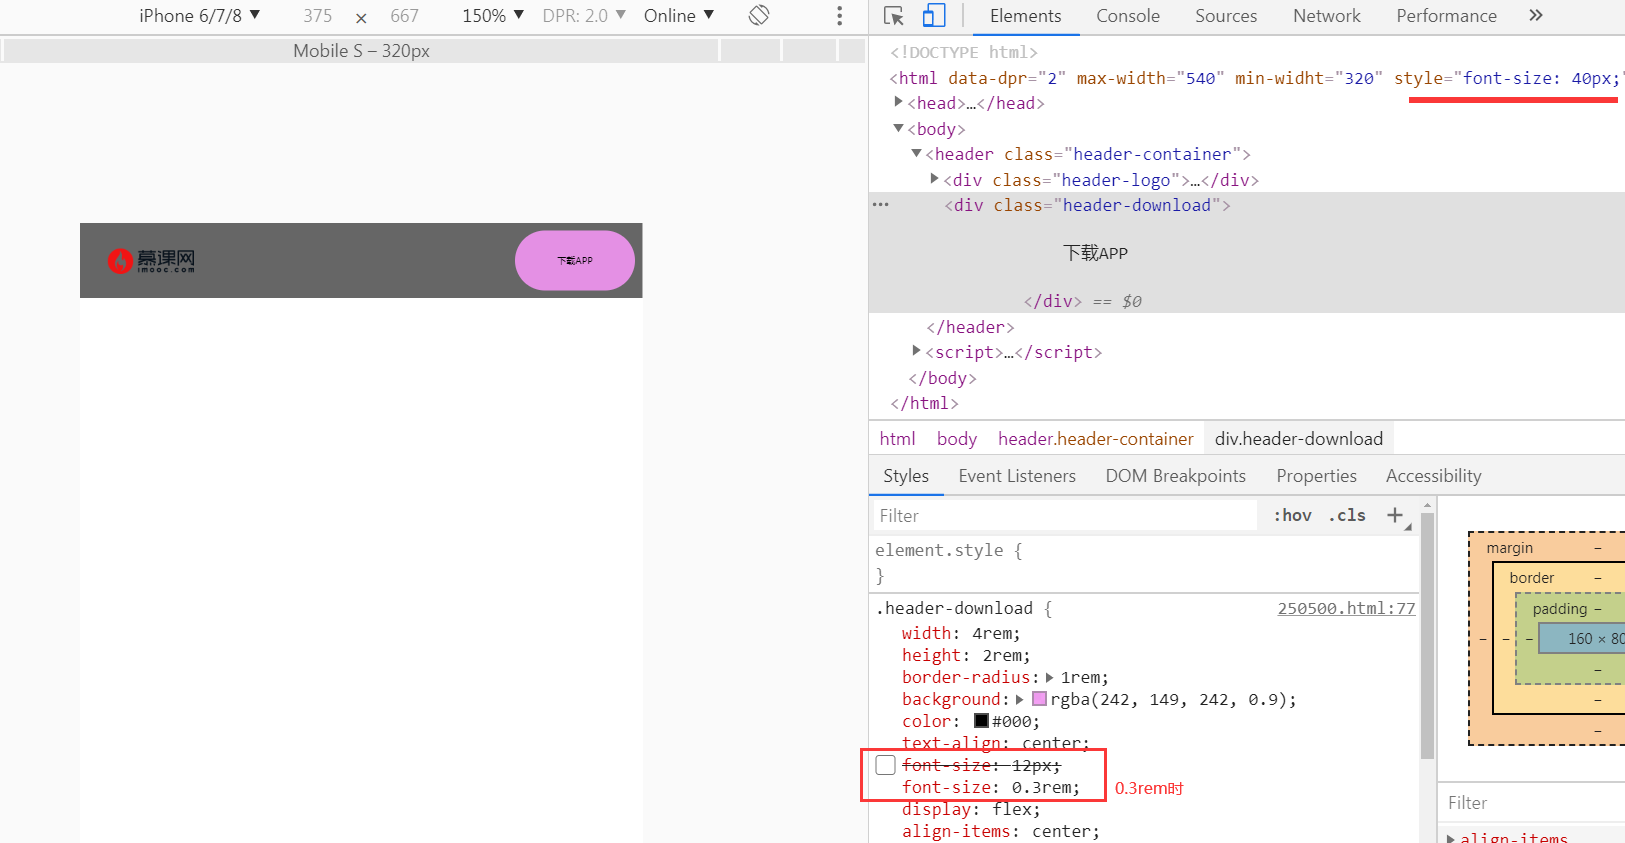Open the background color swatch picker
Image resolution: width=1625 pixels, height=843 pixels.
pyautogui.click(x=1039, y=699)
